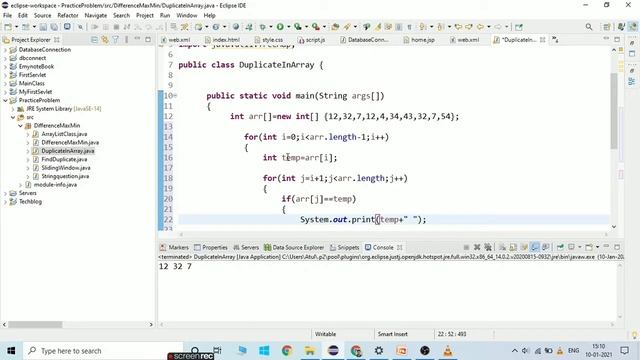This screenshot has width=640, height=360.
Task: Click the New file toolbar icon
Action: [x=8, y=27]
